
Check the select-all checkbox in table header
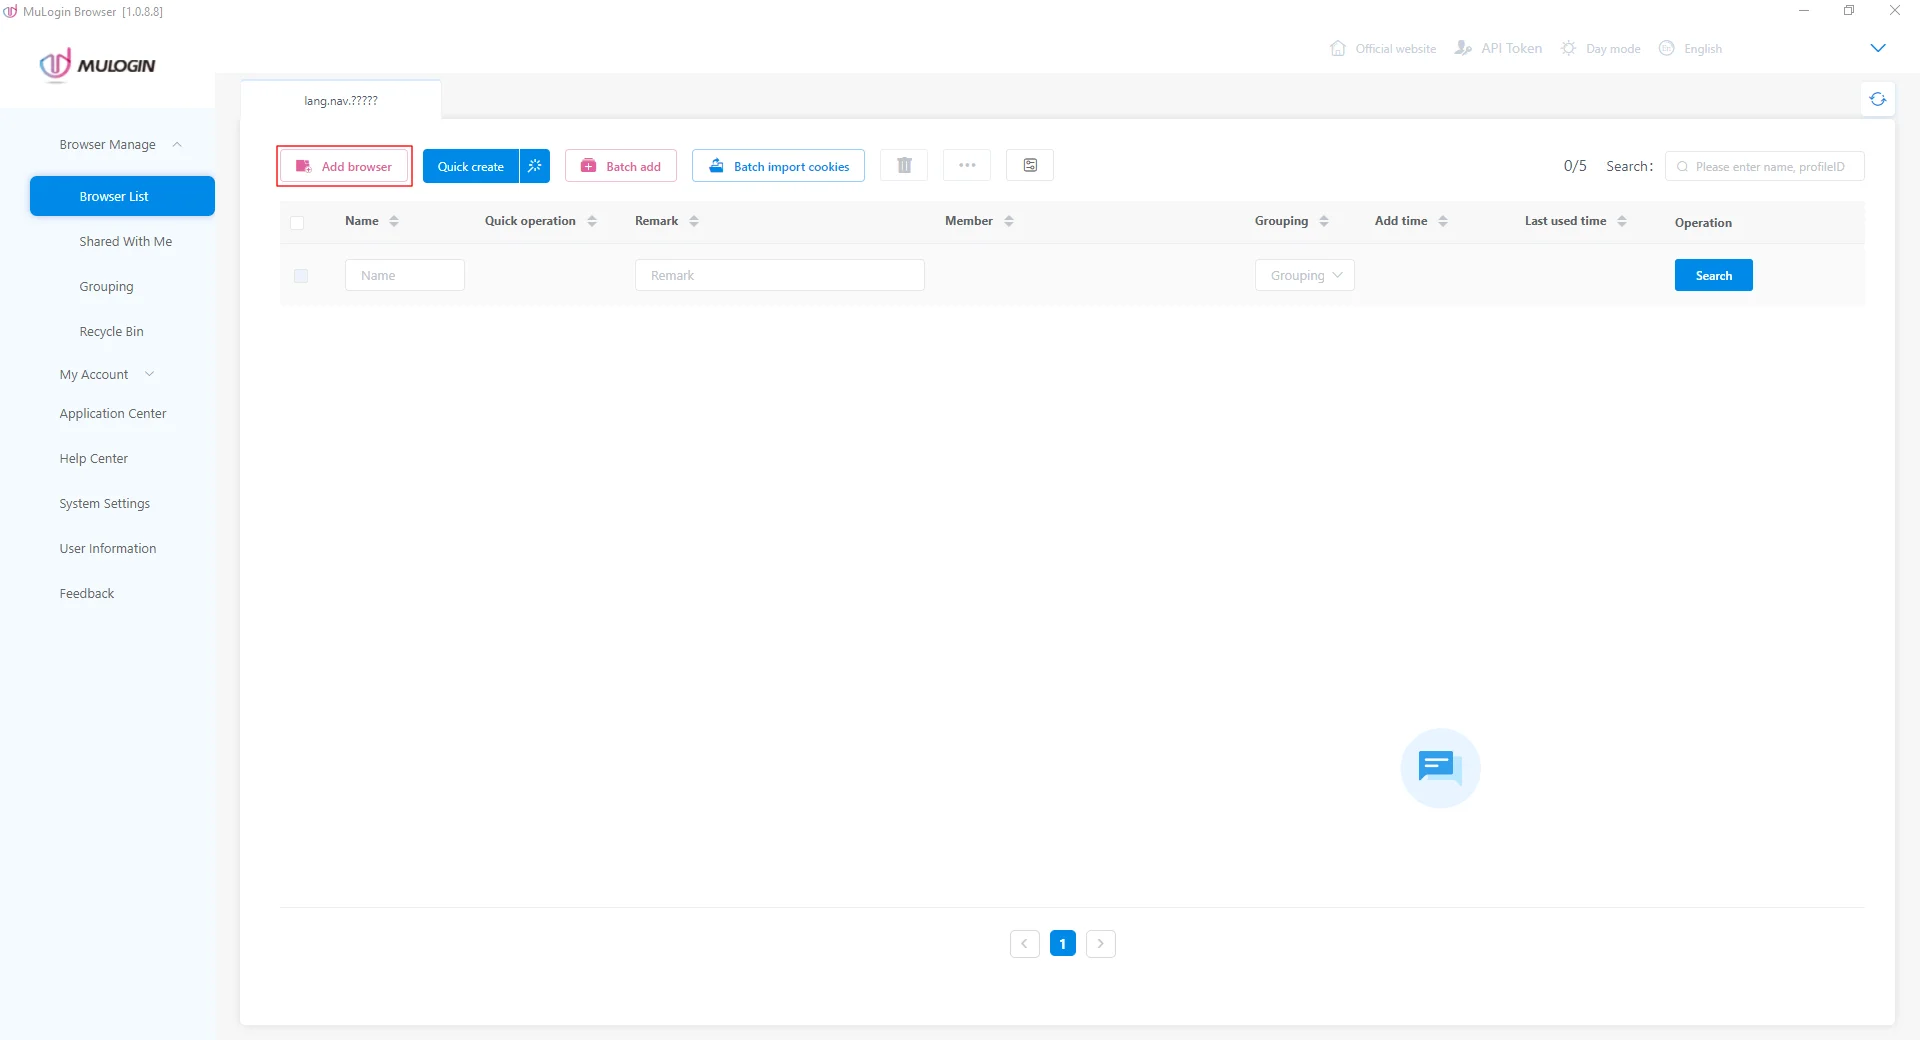[297, 222]
